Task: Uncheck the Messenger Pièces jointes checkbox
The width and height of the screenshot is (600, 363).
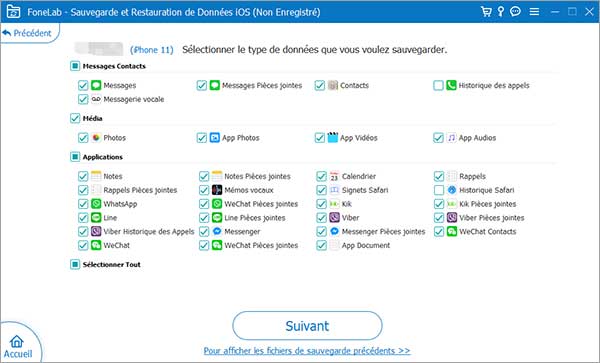Action: coord(321,231)
